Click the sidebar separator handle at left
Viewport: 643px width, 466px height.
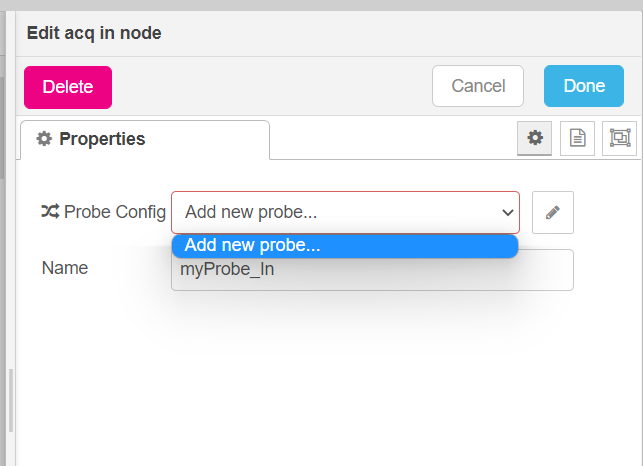tap(11, 400)
